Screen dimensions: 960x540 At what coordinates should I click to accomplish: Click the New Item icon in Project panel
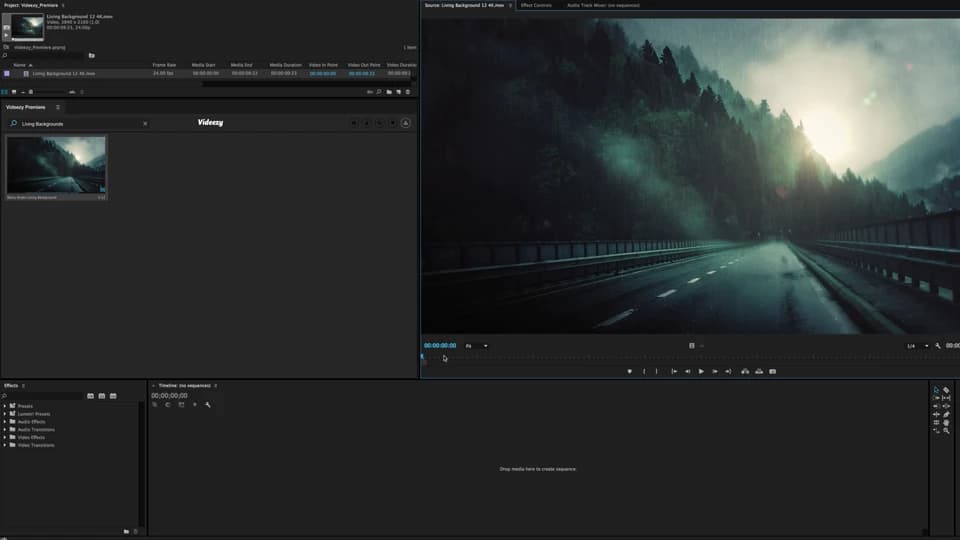[x=399, y=92]
